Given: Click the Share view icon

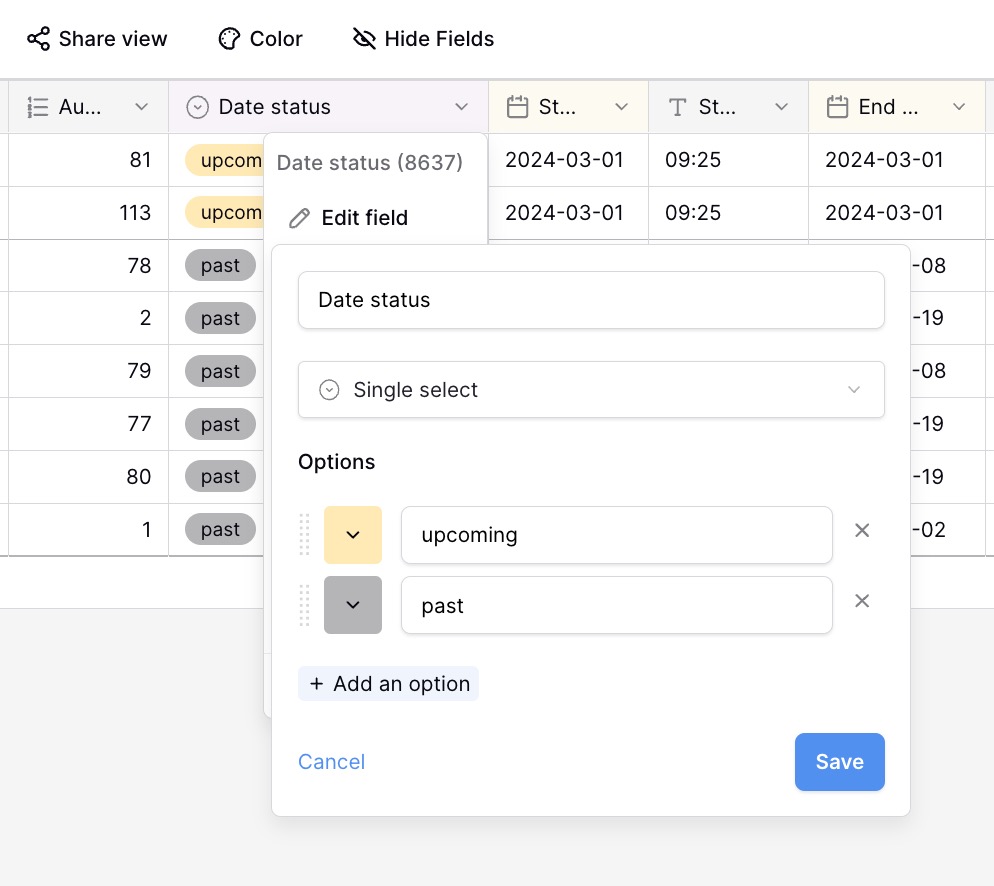Looking at the screenshot, I should pos(38,39).
